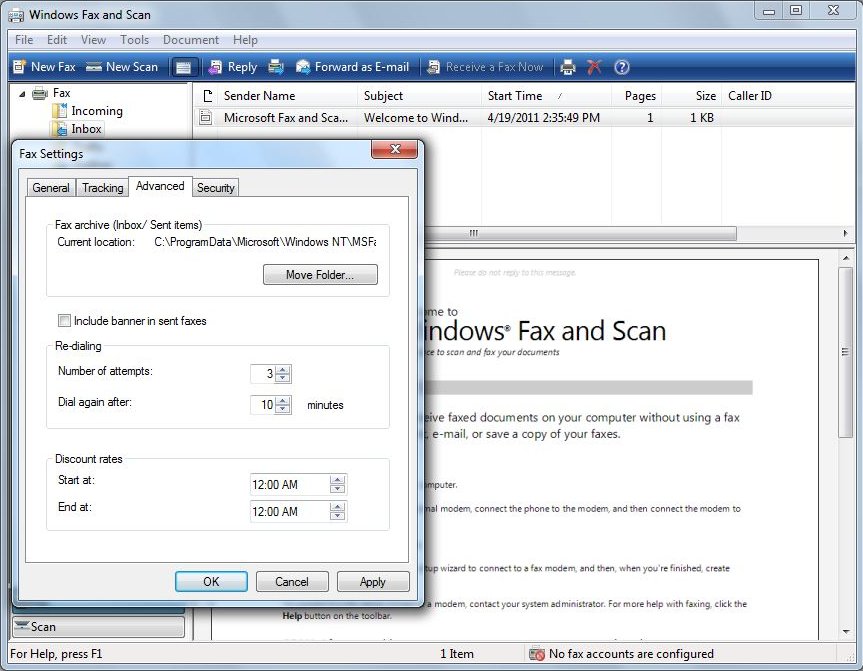Click Apply in Fax Settings
The width and height of the screenshot is (863, 671).
pos(373,582)
